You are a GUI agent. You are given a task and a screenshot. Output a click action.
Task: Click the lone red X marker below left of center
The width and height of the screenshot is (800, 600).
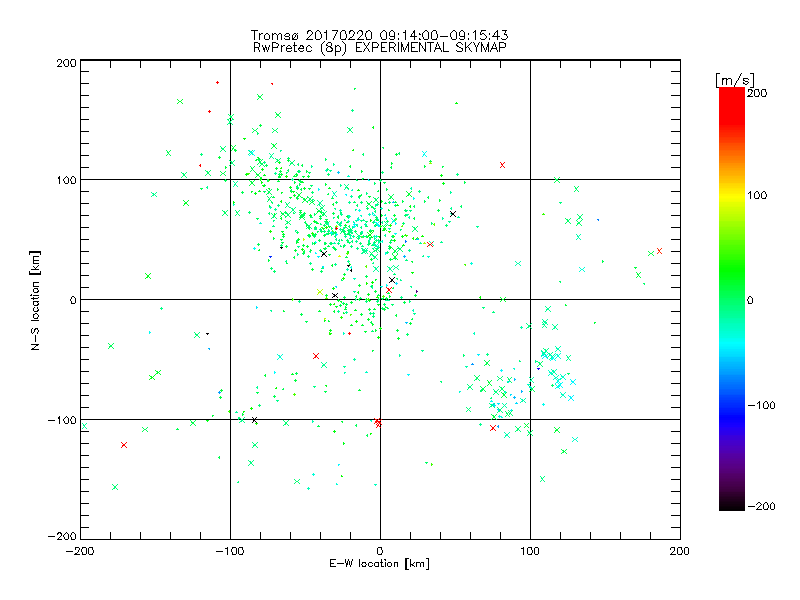coord(316,356)
